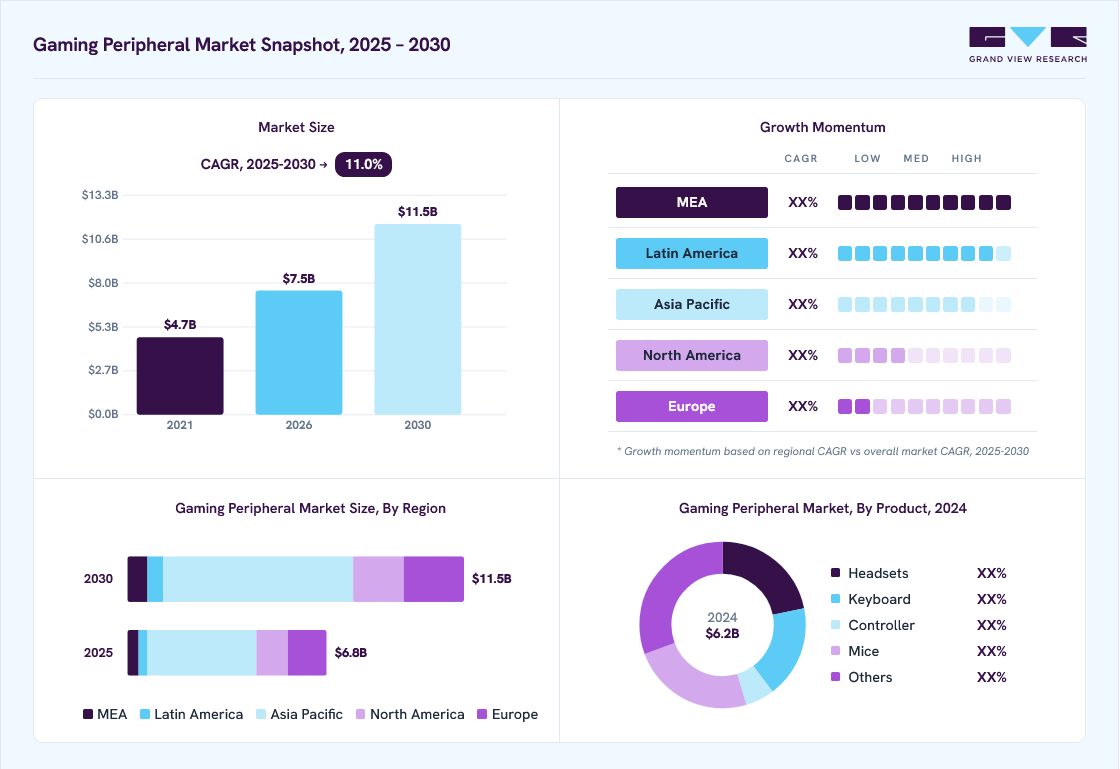Click the 2030 stacked bar row label

tap(98, 579)
